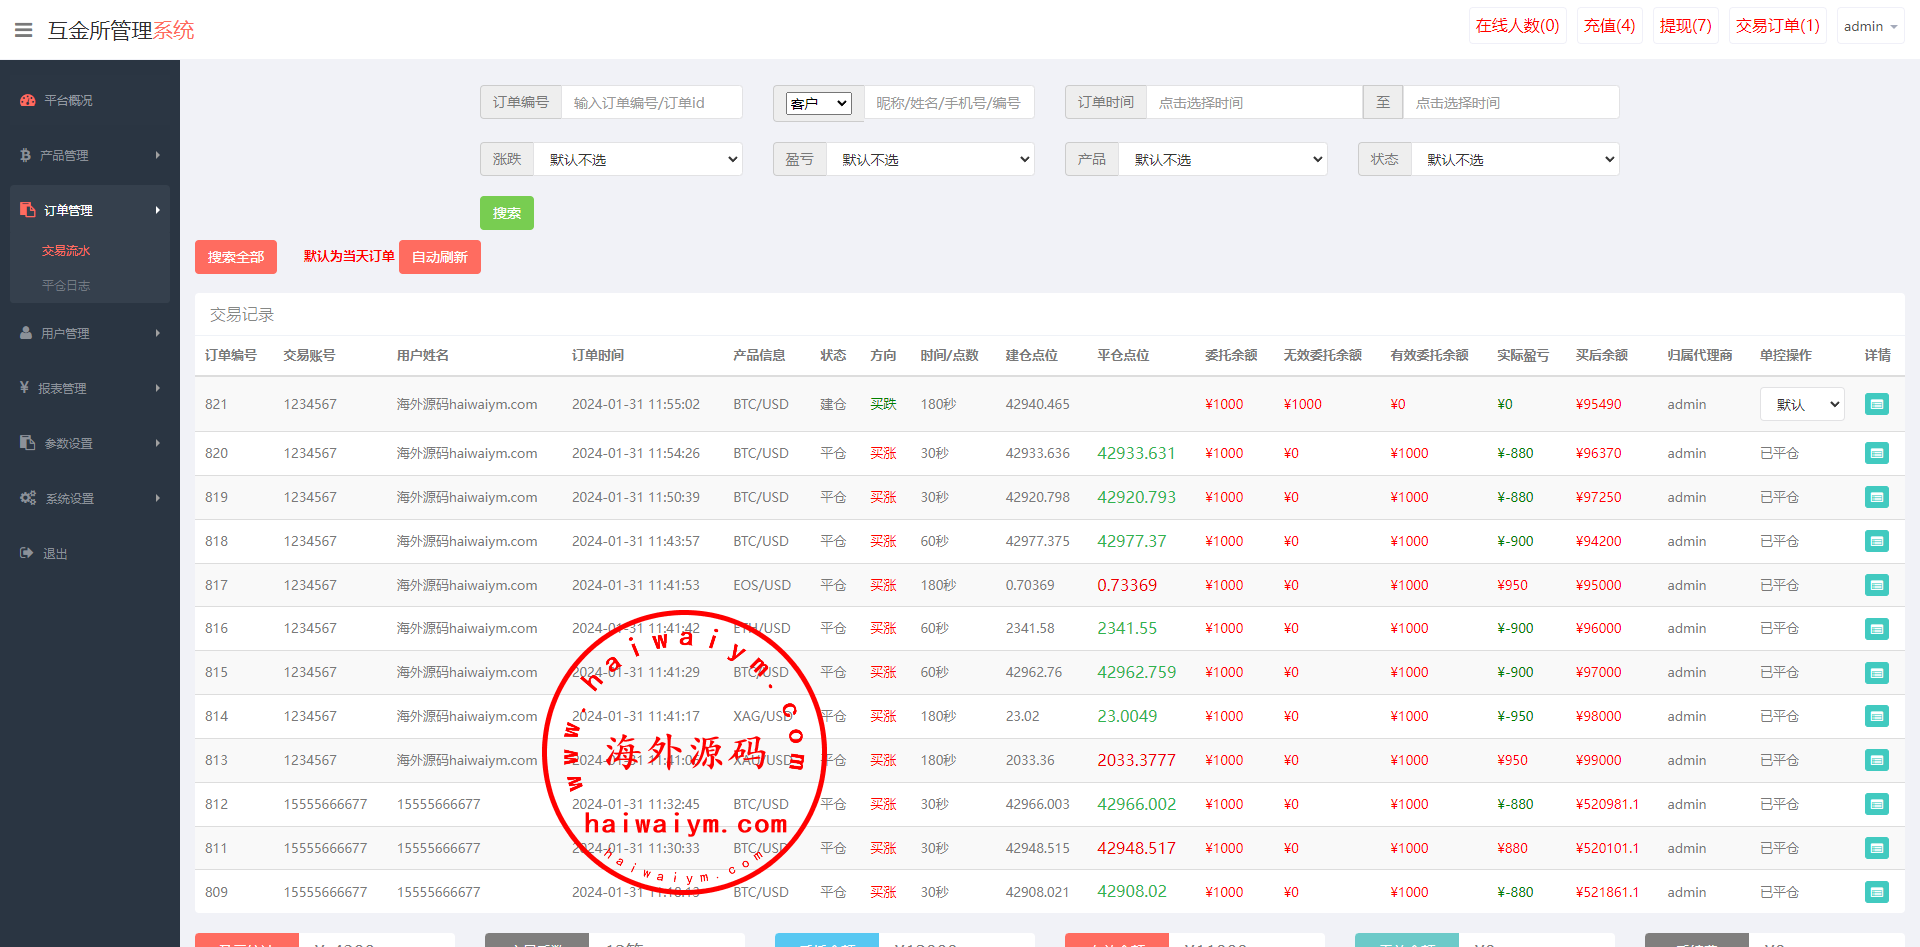Open the 状态 dropdown filter
This screenshot has width=1920, height=947.
click(1514, 159)
